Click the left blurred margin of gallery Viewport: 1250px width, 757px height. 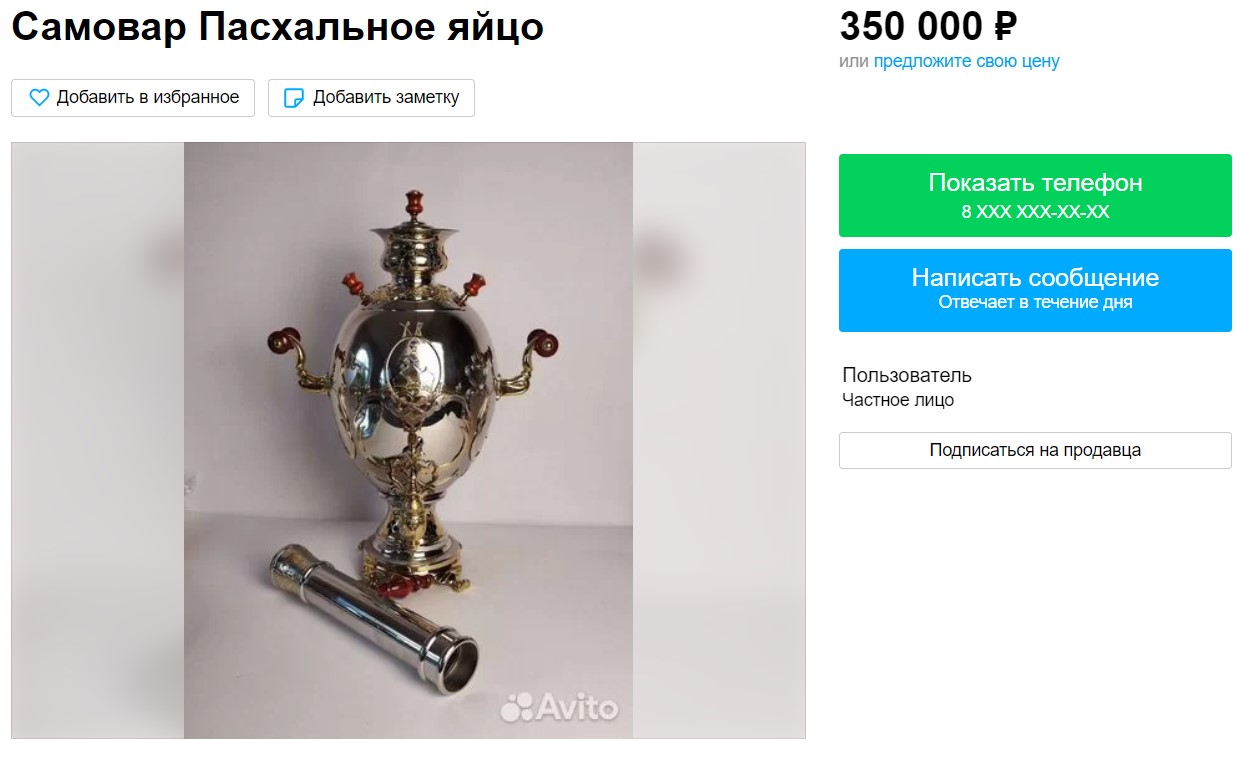pos(98,440)
